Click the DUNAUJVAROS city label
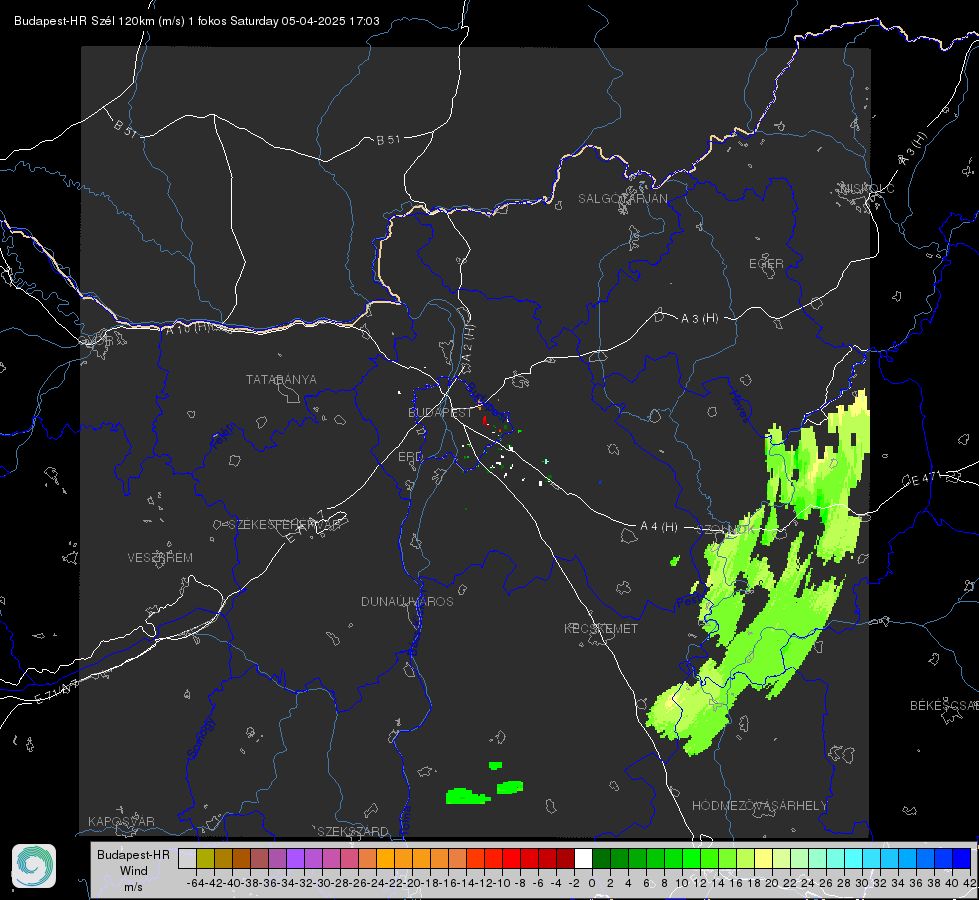This screenshot has height=900, width=979. point(407,601)
